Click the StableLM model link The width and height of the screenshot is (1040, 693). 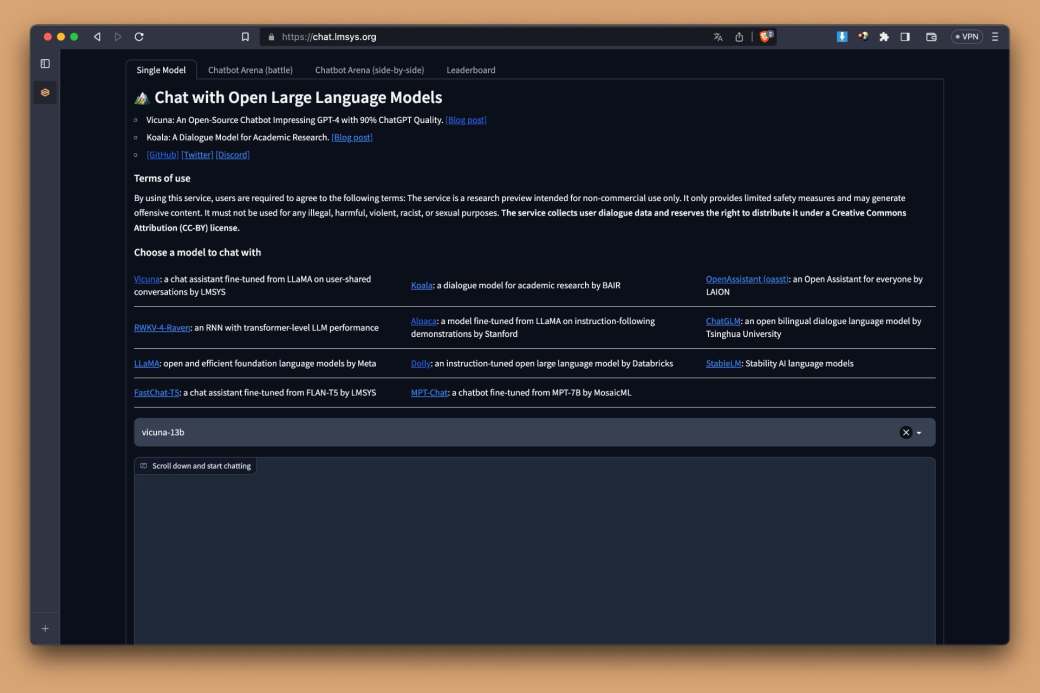(x=723, y=363)
